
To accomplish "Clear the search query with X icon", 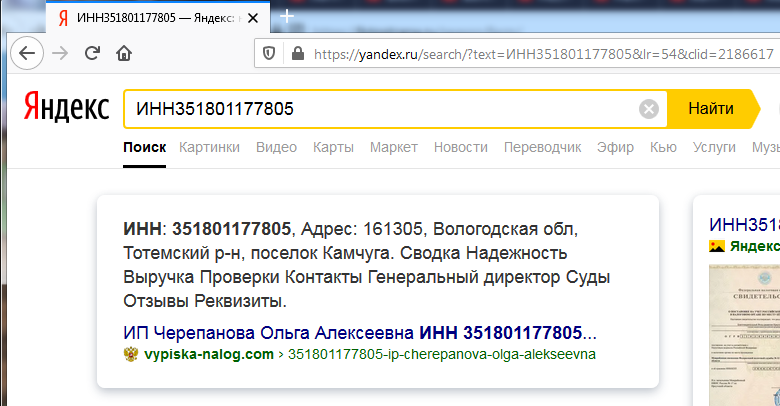I will 649,108.
